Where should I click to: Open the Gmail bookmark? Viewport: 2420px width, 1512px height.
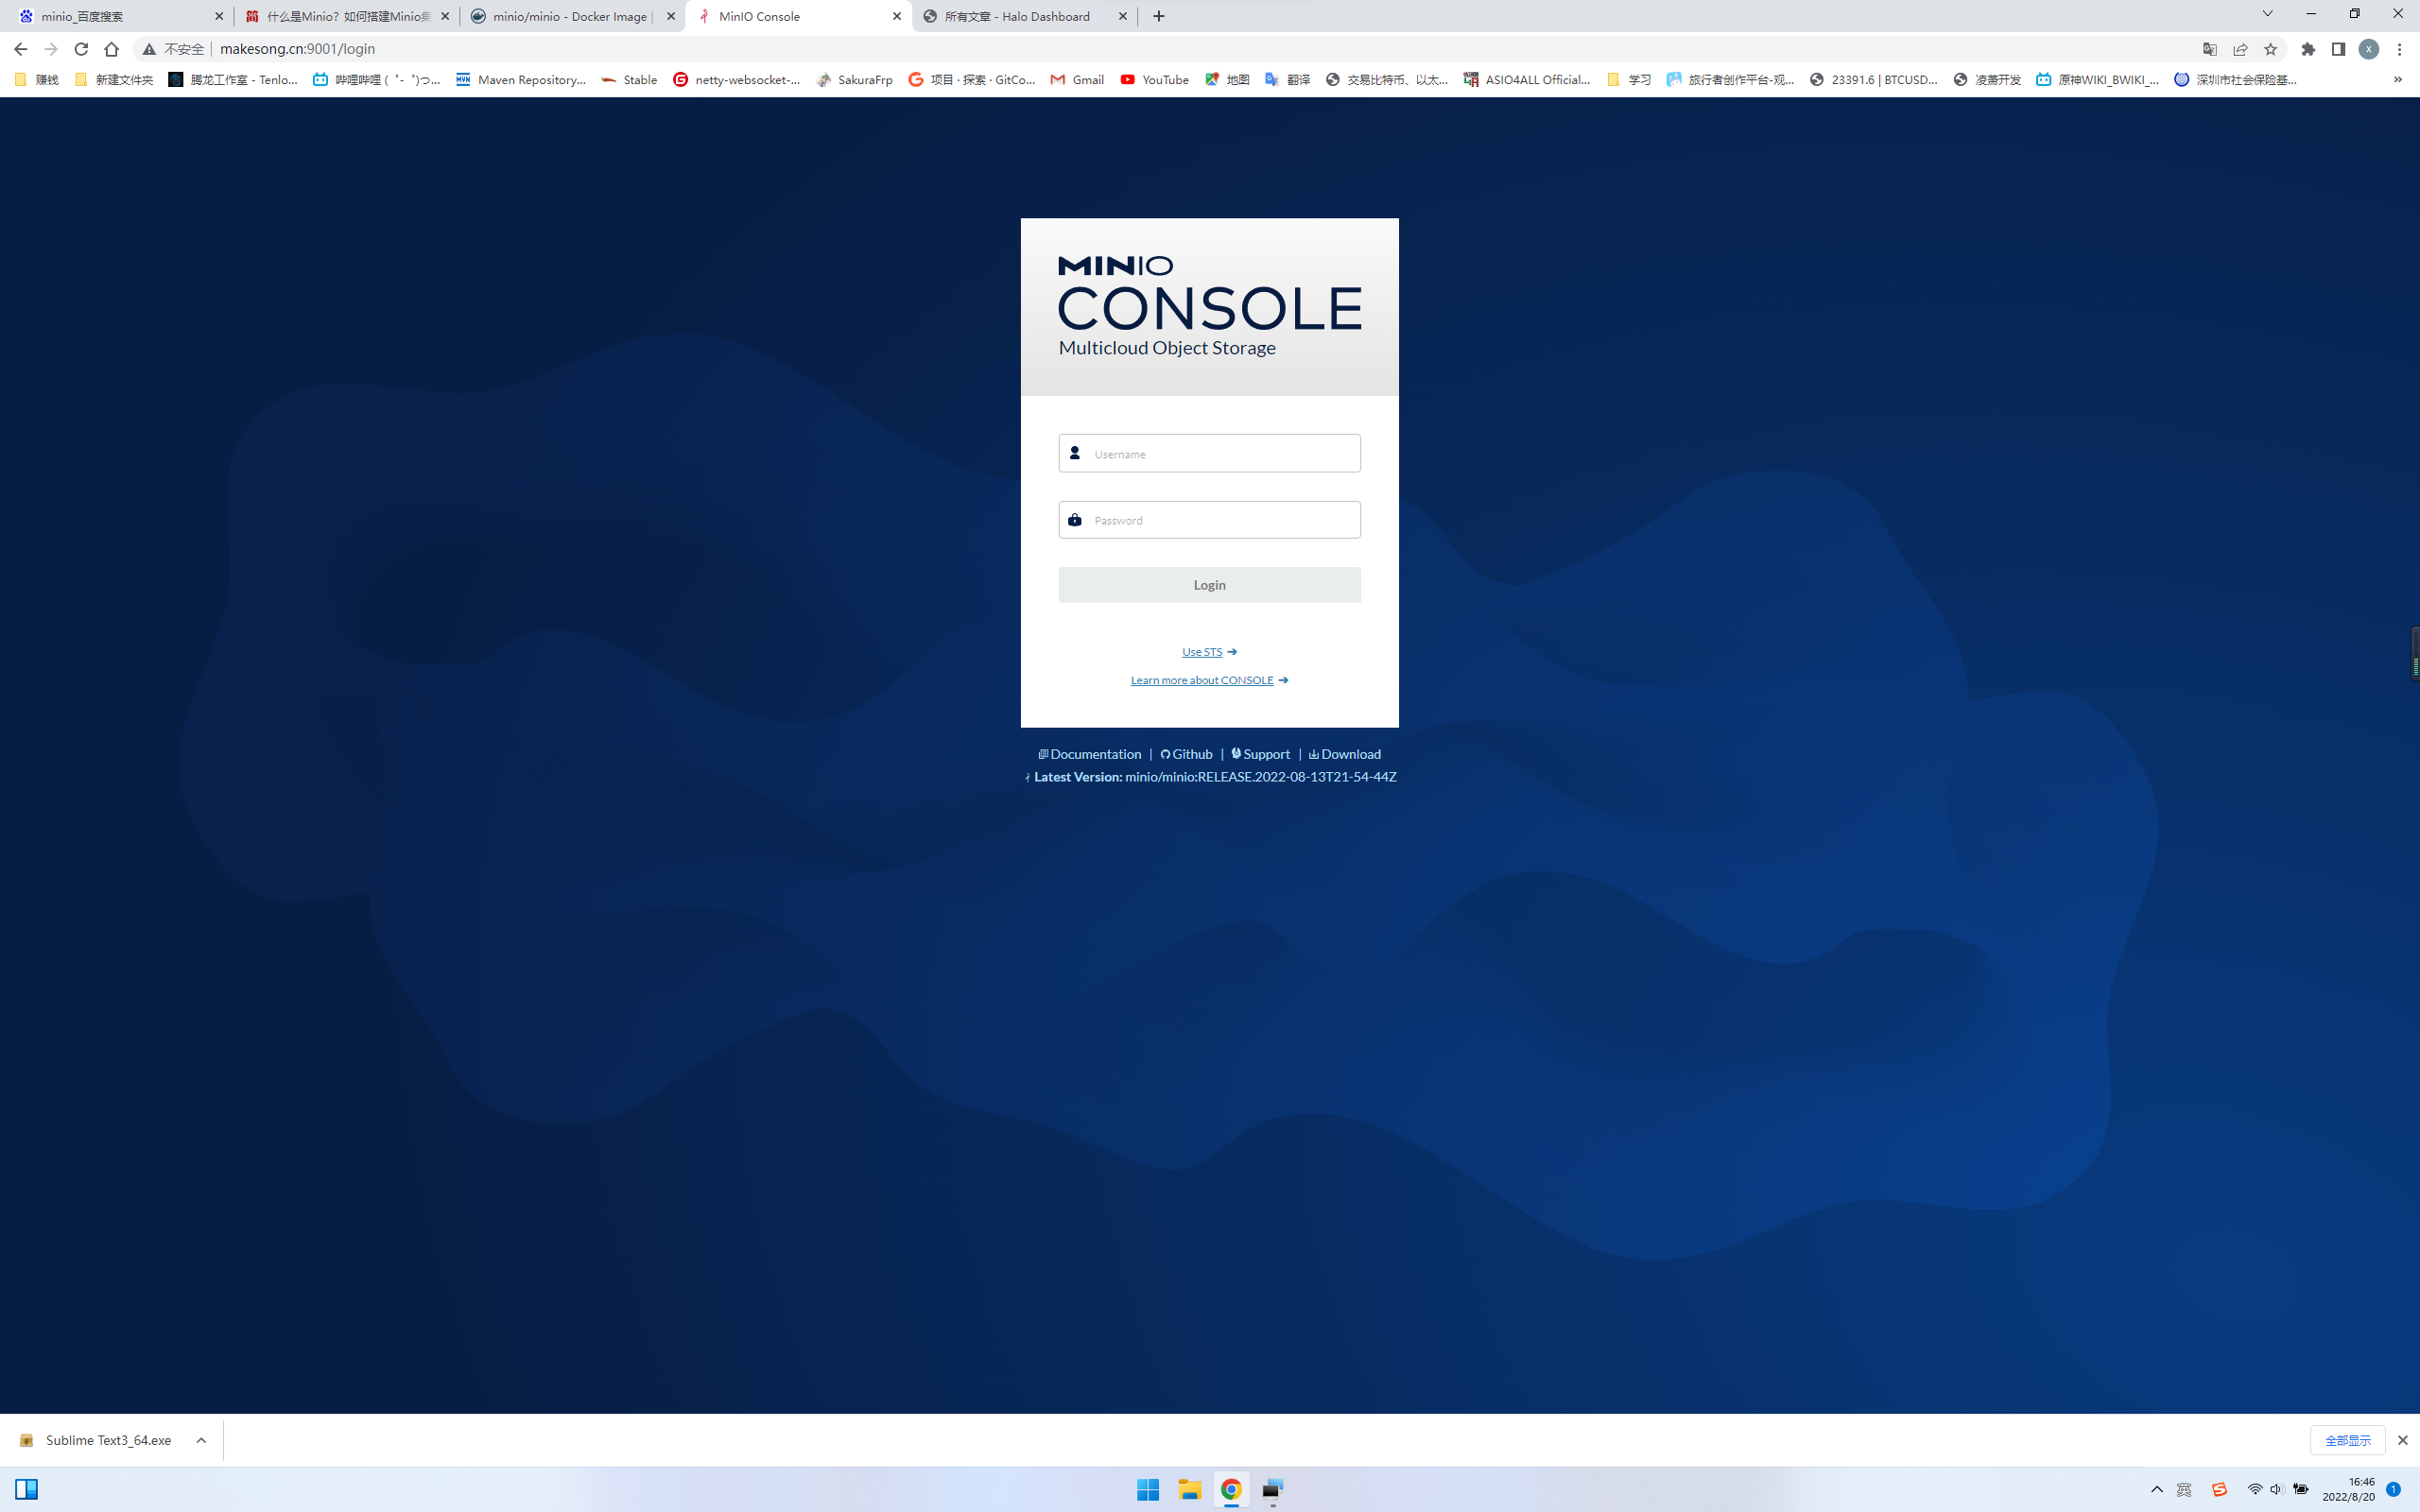pos(1077,80)
